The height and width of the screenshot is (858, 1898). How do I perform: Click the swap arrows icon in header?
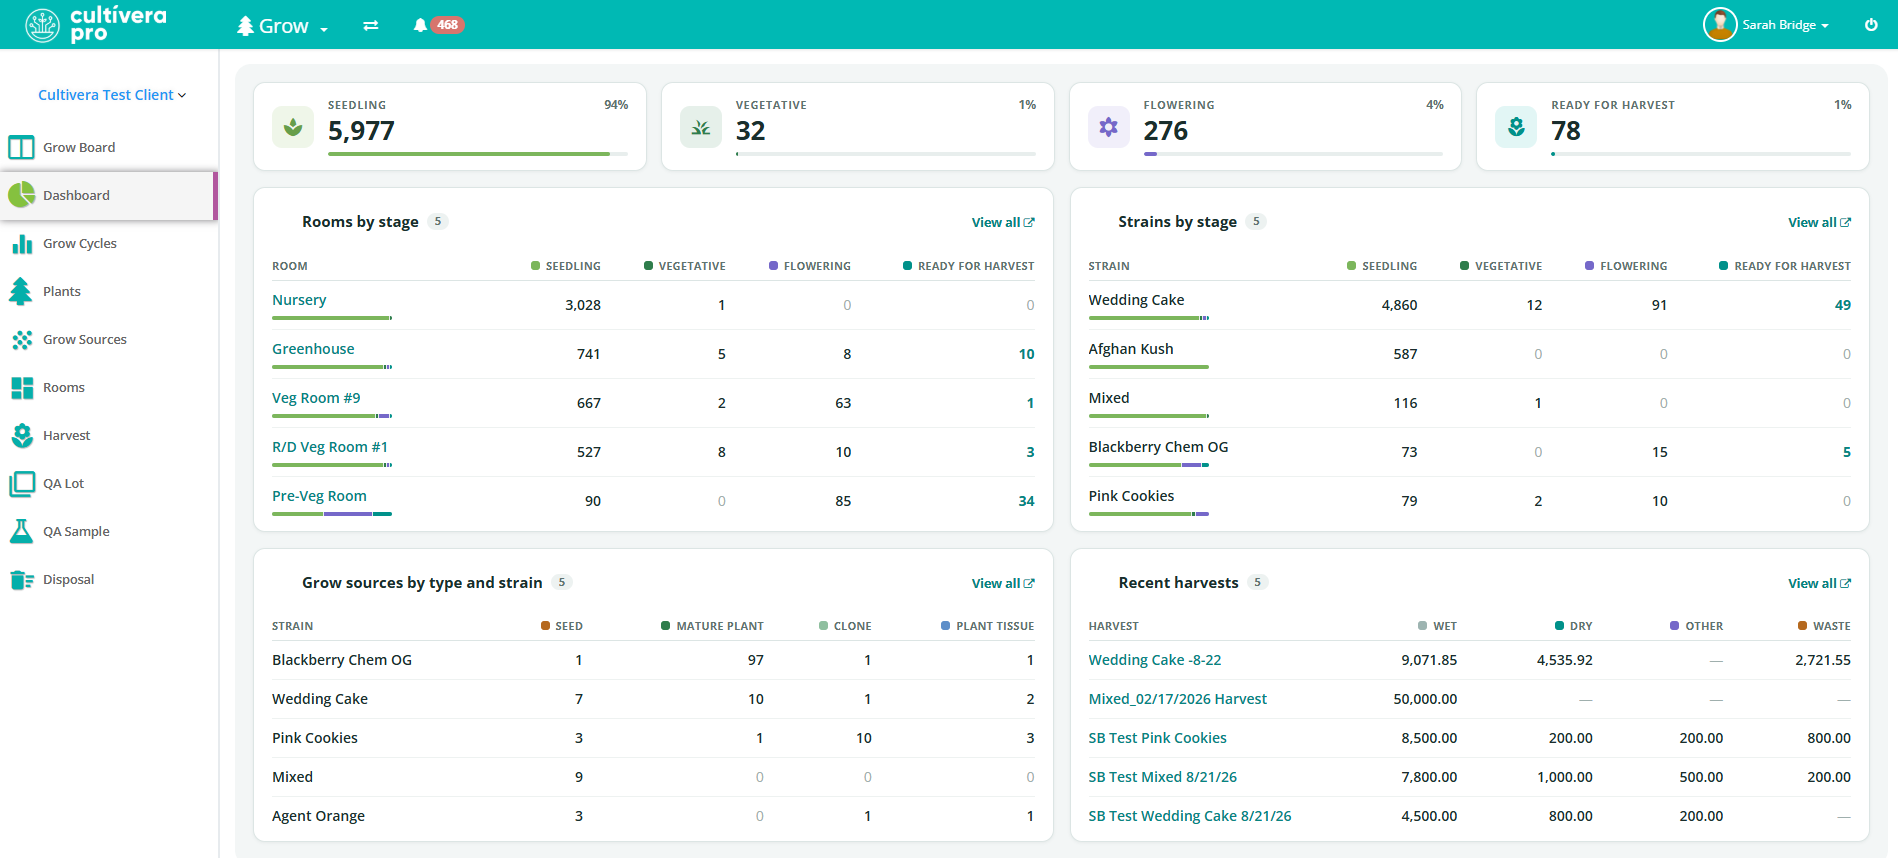pyautogui.click(x=370, y=25)
